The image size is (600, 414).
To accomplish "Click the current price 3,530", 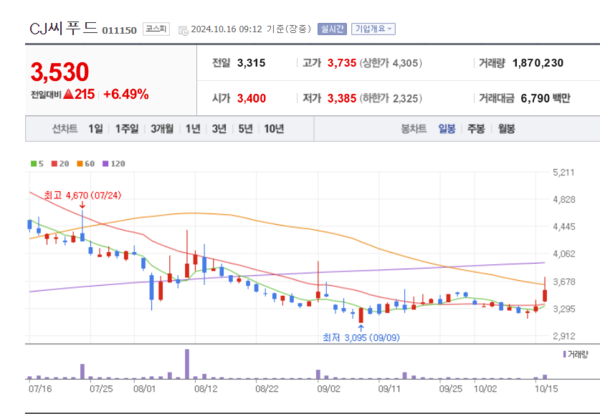I will 60,72.
